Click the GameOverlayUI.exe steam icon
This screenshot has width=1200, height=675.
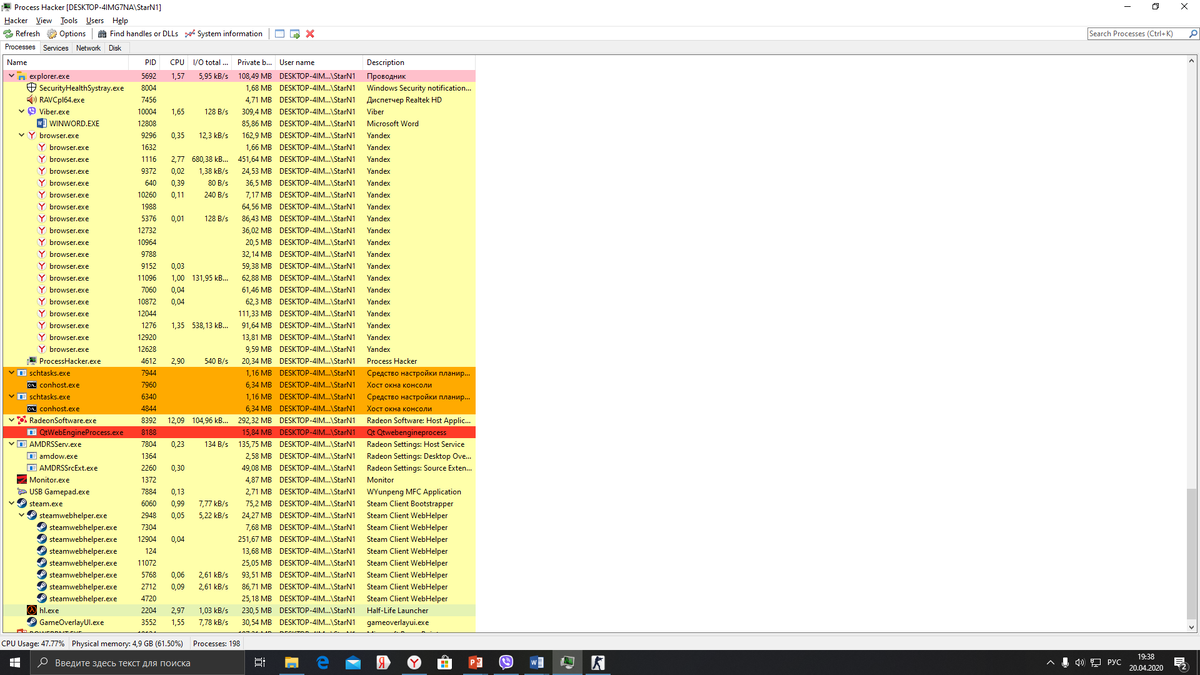[32, 622]
